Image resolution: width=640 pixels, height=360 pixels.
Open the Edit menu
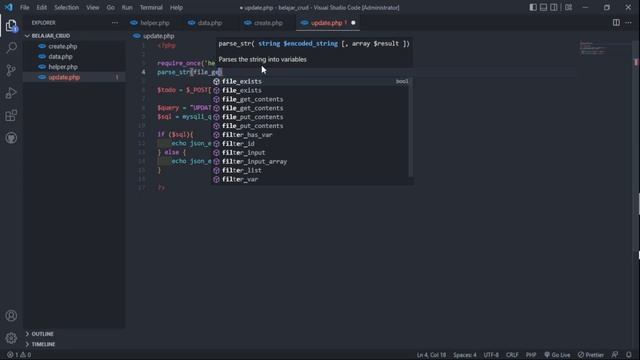point(42,7)
